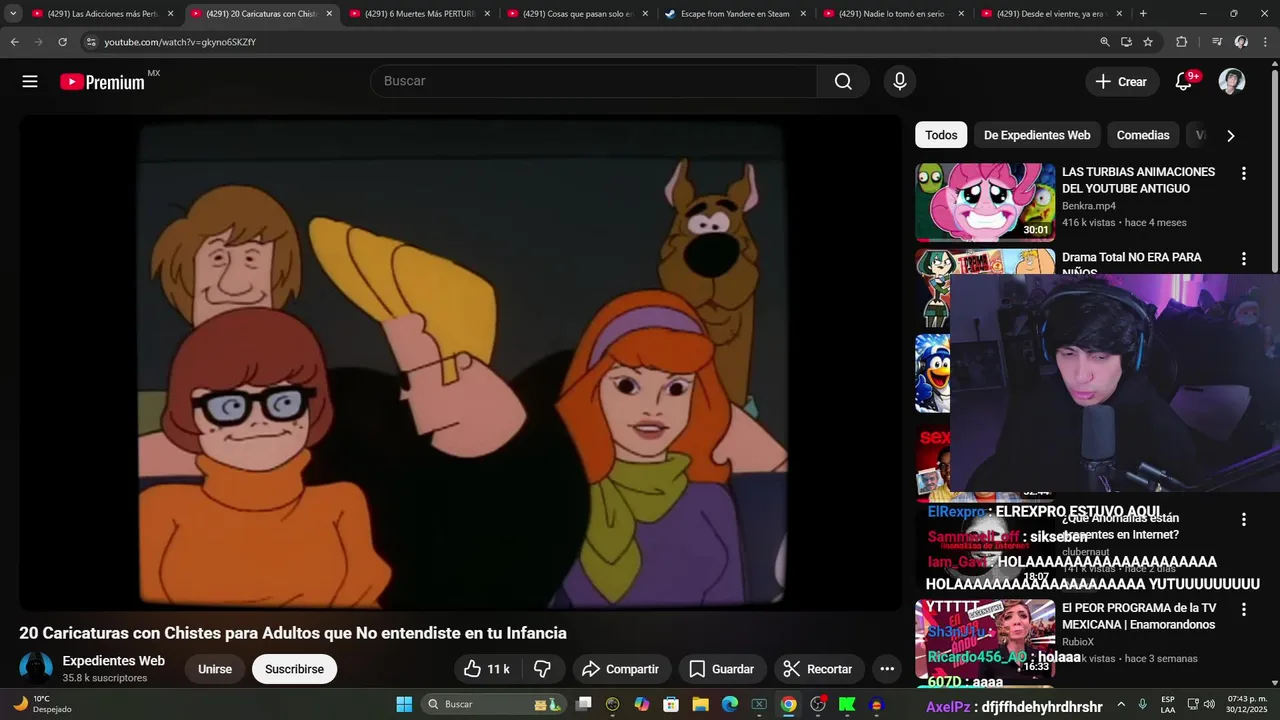Viewport: 1280px width, 720px height.
Task: Click the Compartir share button
Action: [620, 669]
